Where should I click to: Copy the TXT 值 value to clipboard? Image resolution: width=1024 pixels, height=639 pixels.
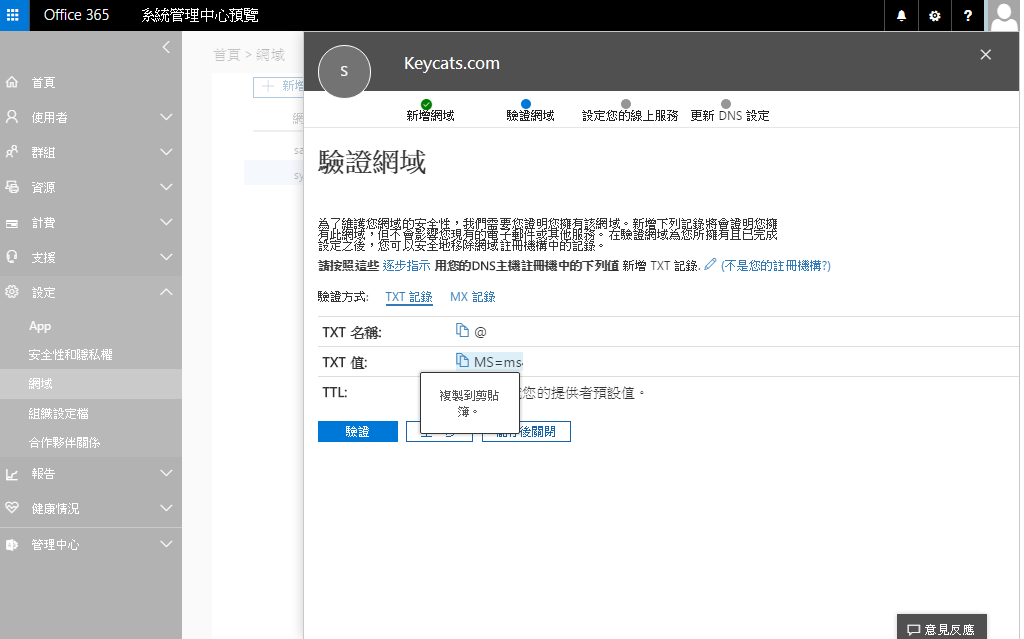(x=462, y=361)
